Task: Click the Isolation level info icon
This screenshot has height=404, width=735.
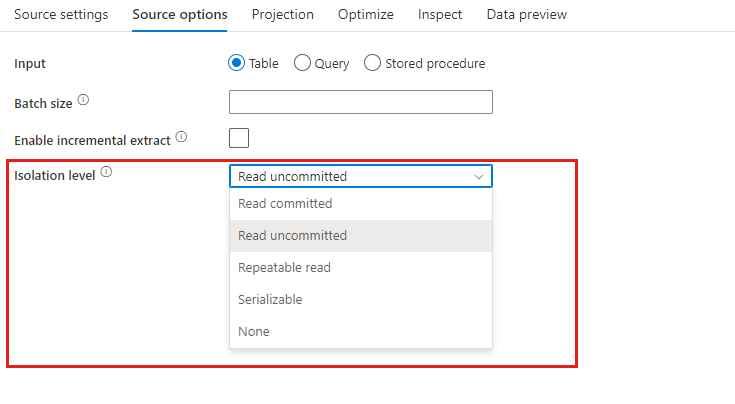Action: (106, 172)
